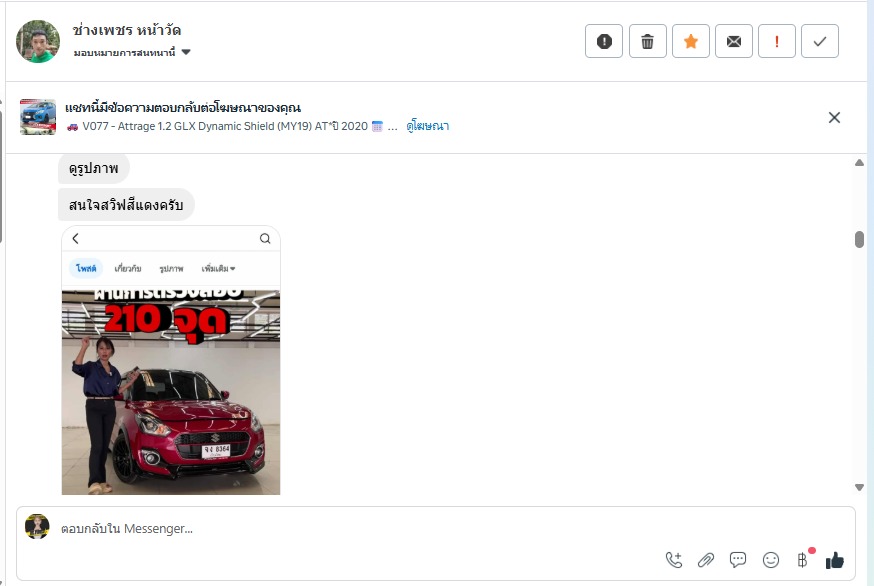Viewport: 874px width, 586px height.
Task: Mark conversation as unread with envelope icon
Action: [x=734, y=41]
